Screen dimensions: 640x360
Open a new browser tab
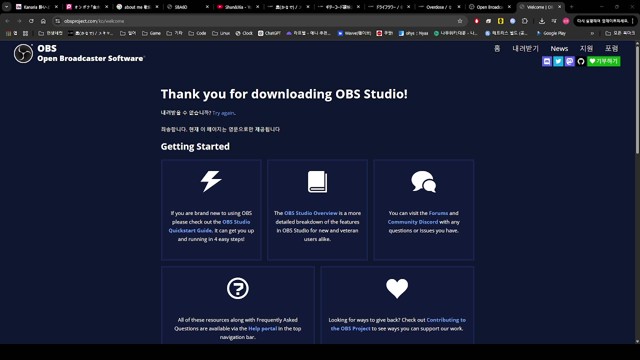coord(571,7)
